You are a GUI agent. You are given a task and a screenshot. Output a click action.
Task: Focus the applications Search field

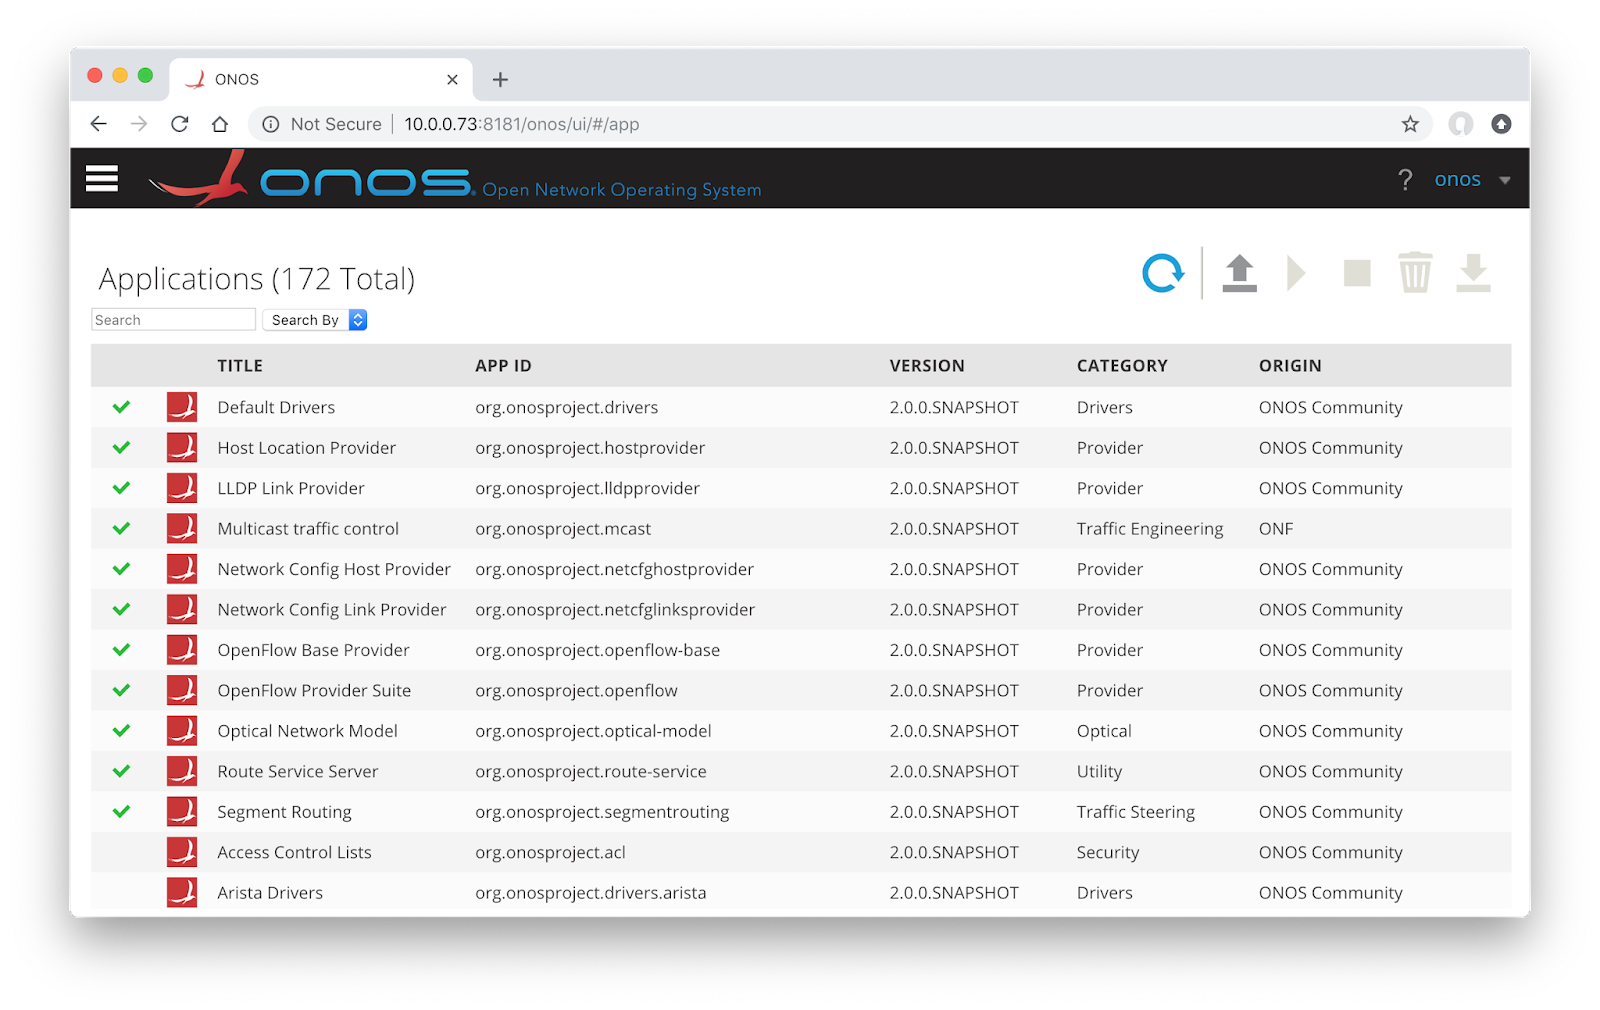click(x=173, y=320)
